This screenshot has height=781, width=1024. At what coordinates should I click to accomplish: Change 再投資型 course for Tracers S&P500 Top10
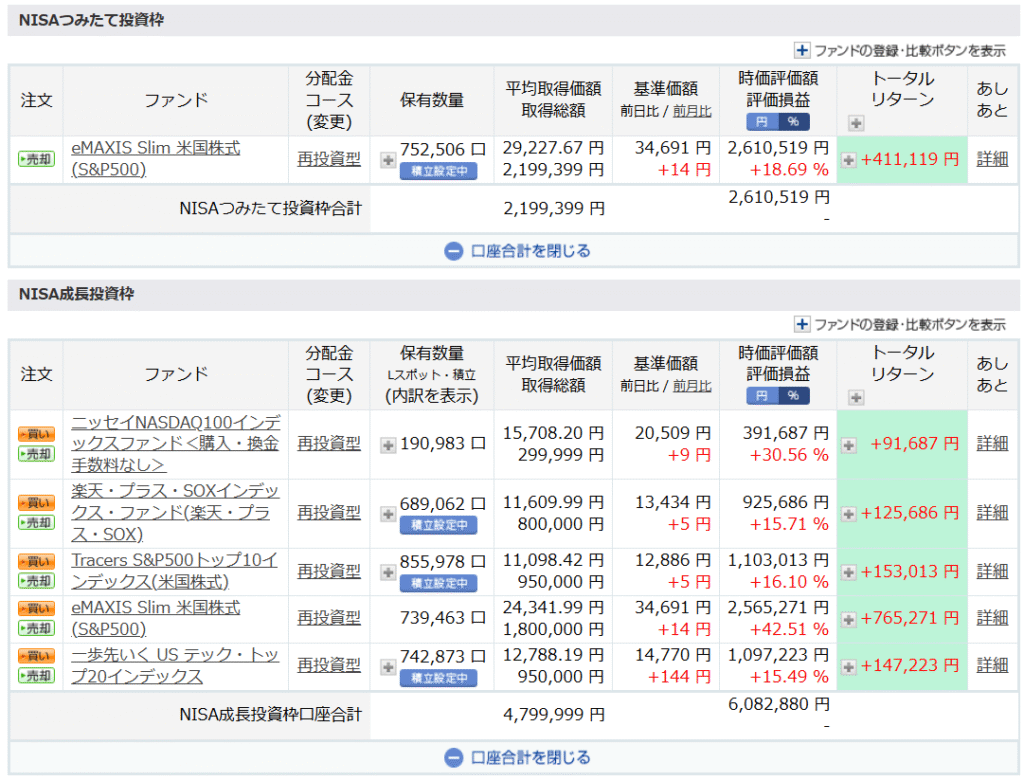pyautogui.click(x=328, y=571)
